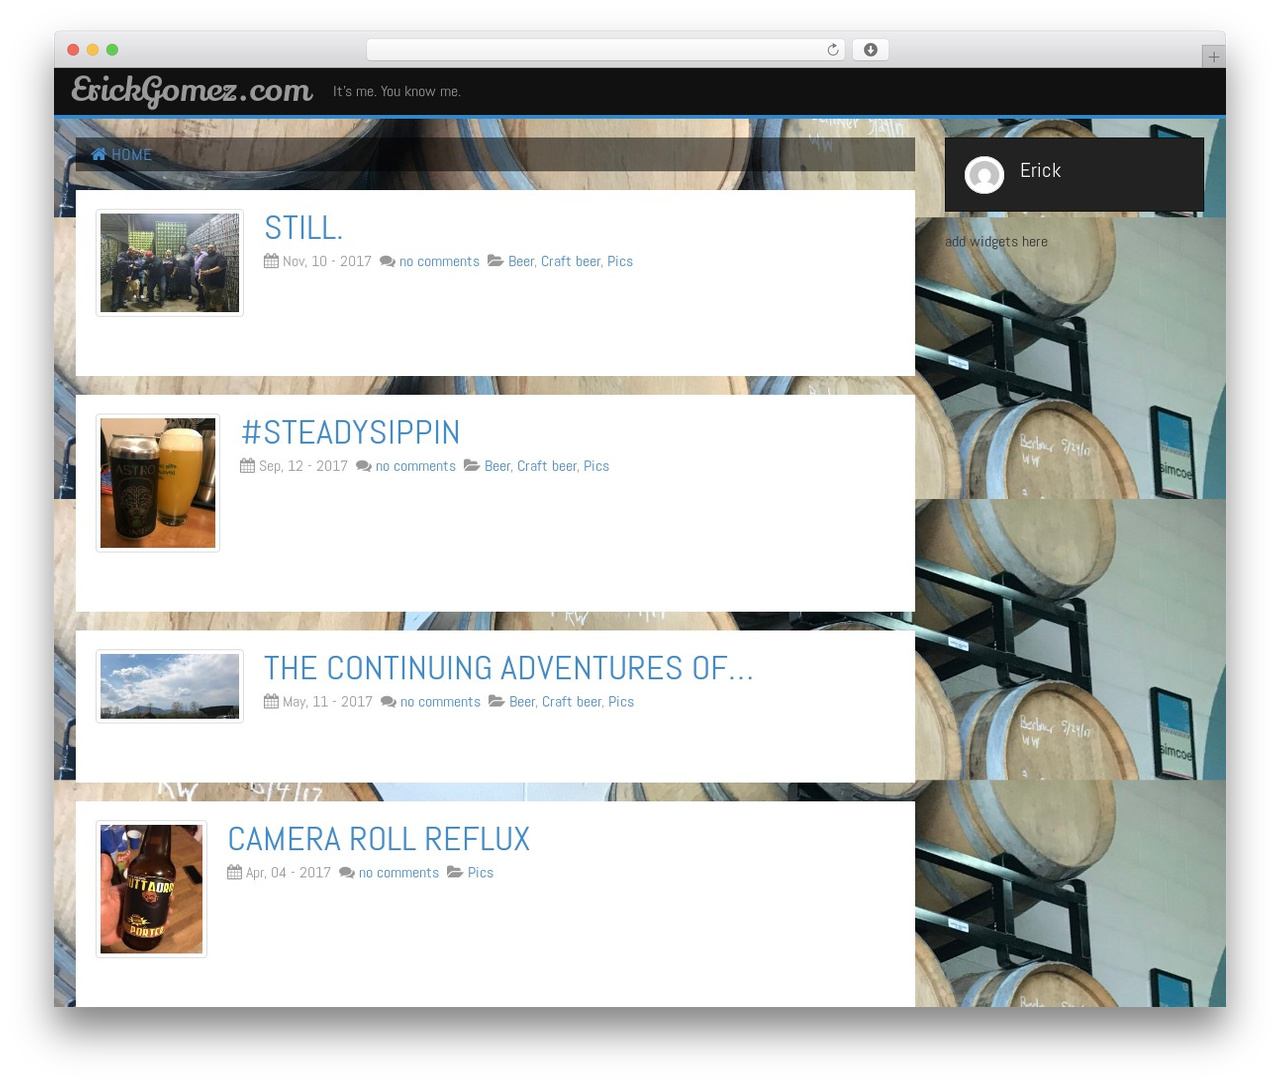Select Craft beer category on STILL. post
The height and width of the screenshot is (1084, 1280).
(x=571, y=261)
